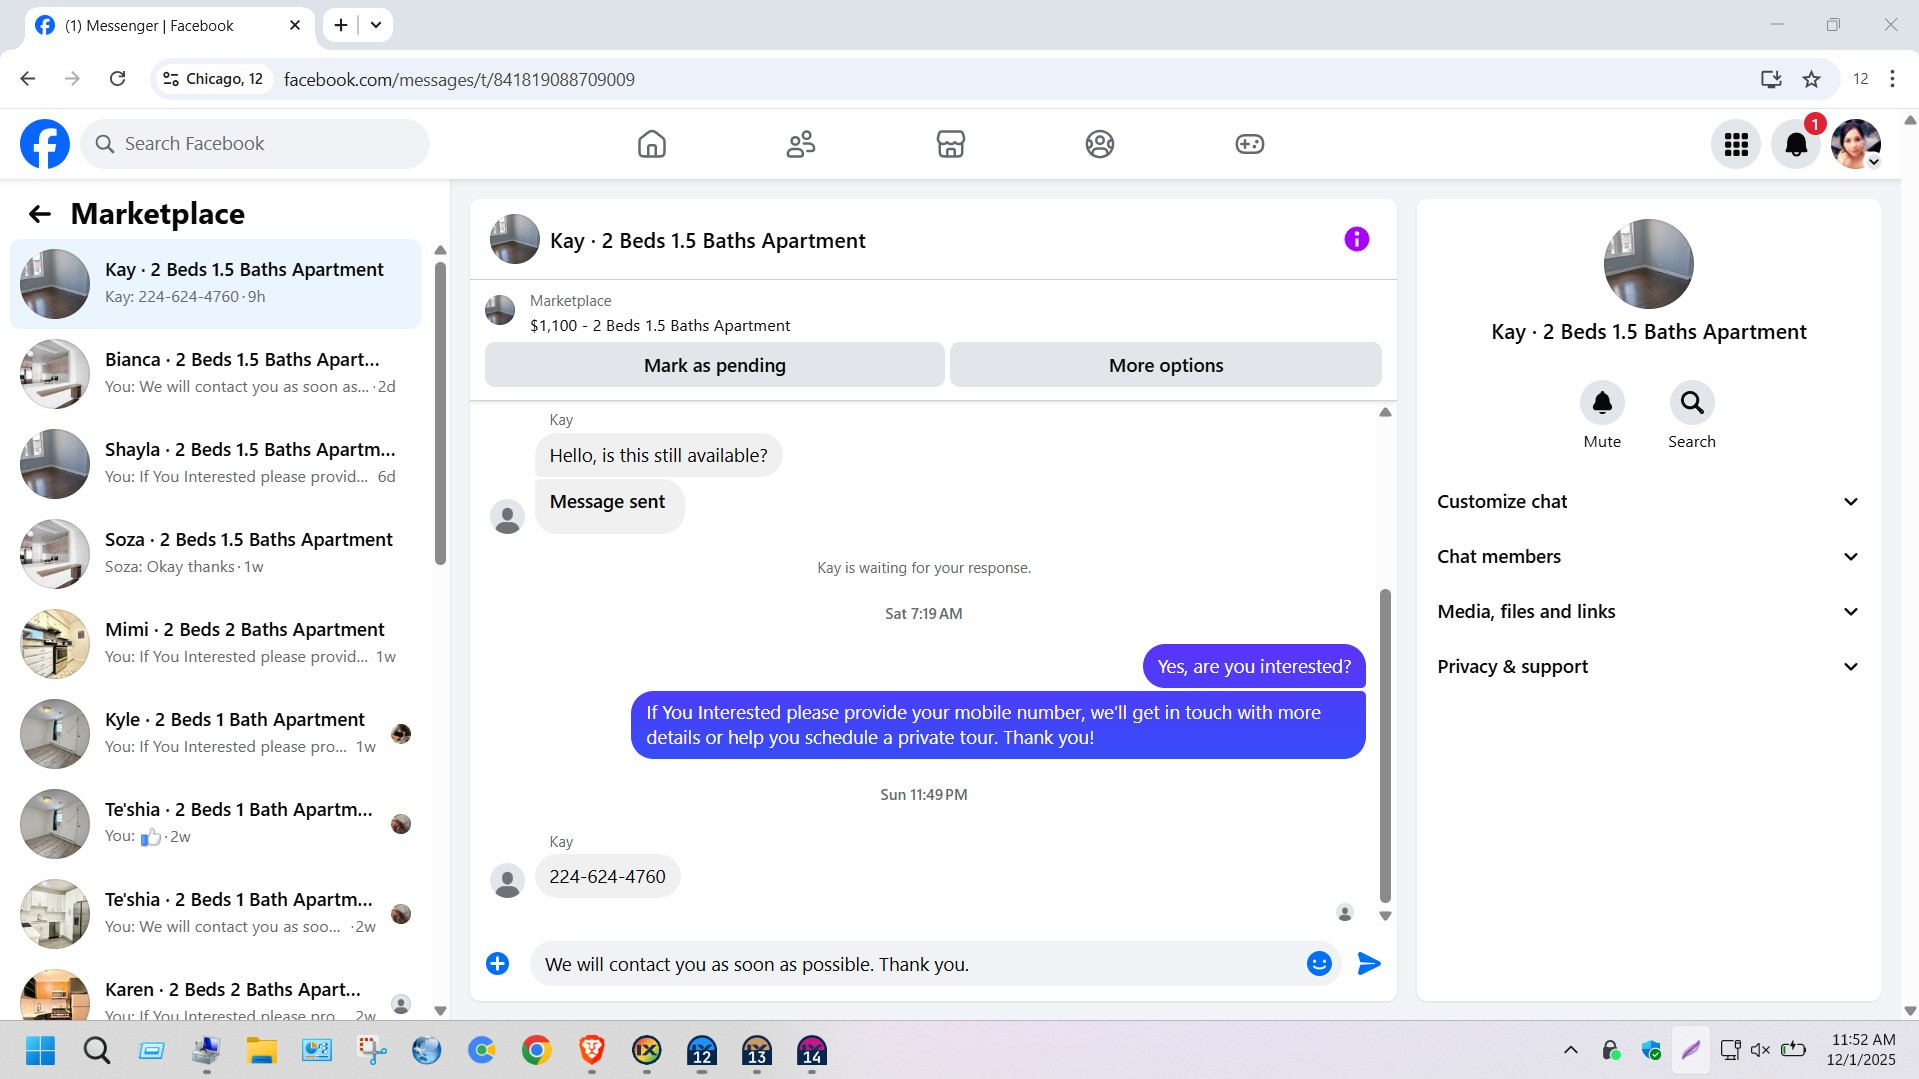This screenshot has width=1919, height=1079.
Task: Toggle system volume icon in tray
Action: coord(1760,1050)
